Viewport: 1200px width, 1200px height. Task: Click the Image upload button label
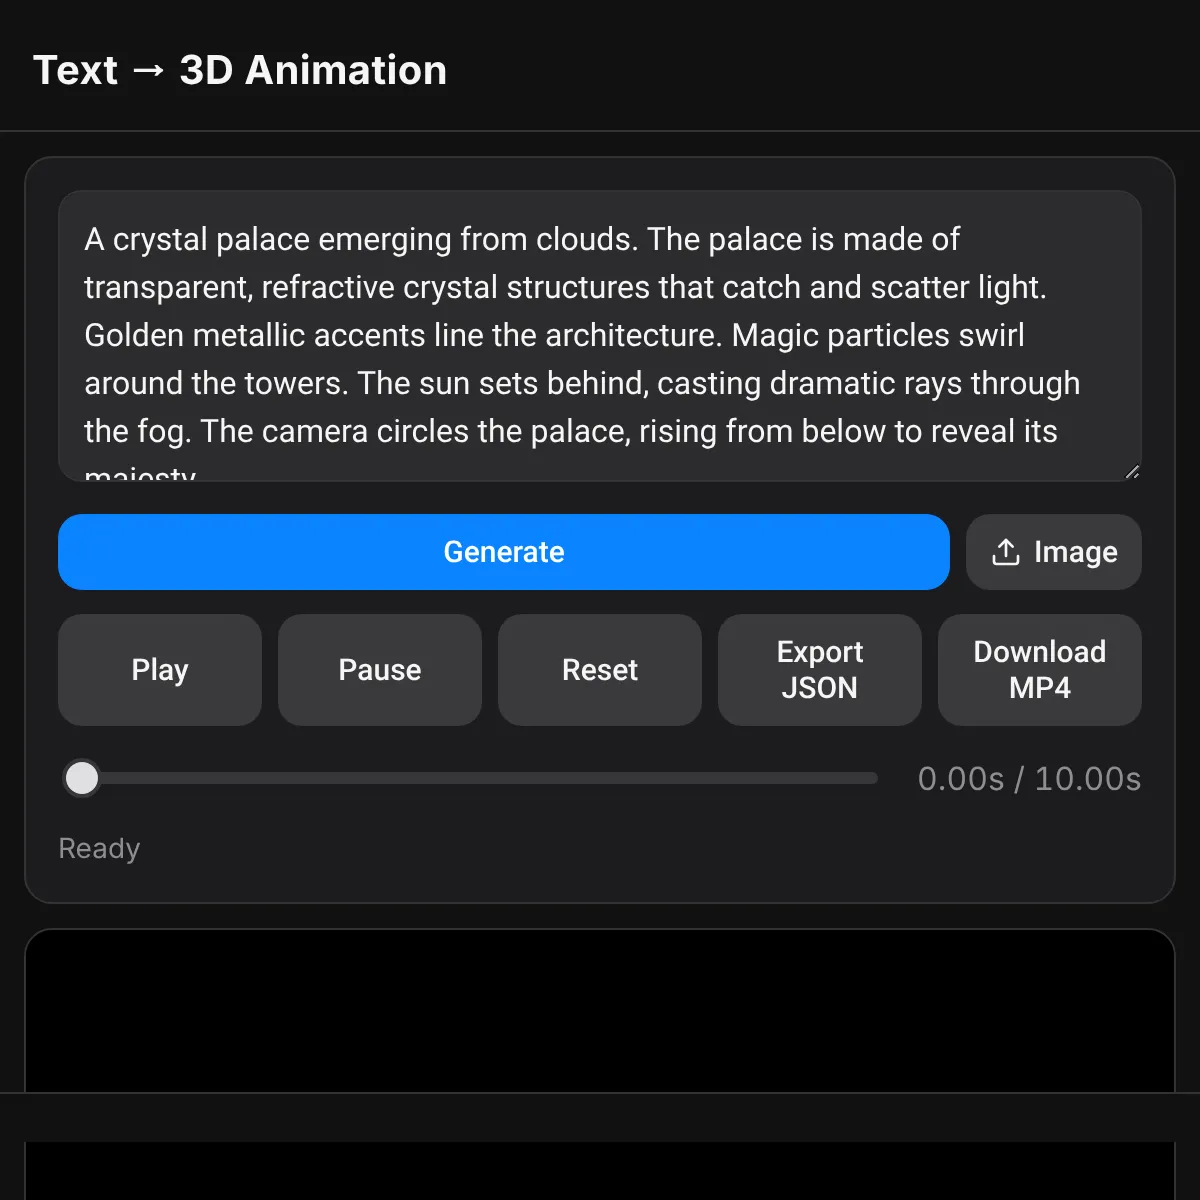(1075, 552)
